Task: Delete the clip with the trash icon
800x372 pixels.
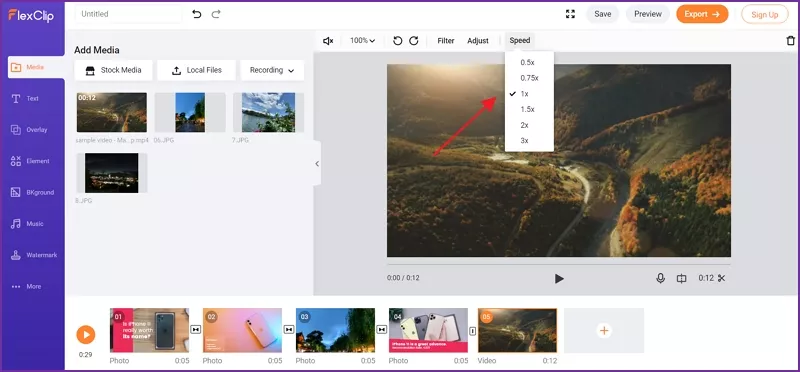Action: pos(790,41)
